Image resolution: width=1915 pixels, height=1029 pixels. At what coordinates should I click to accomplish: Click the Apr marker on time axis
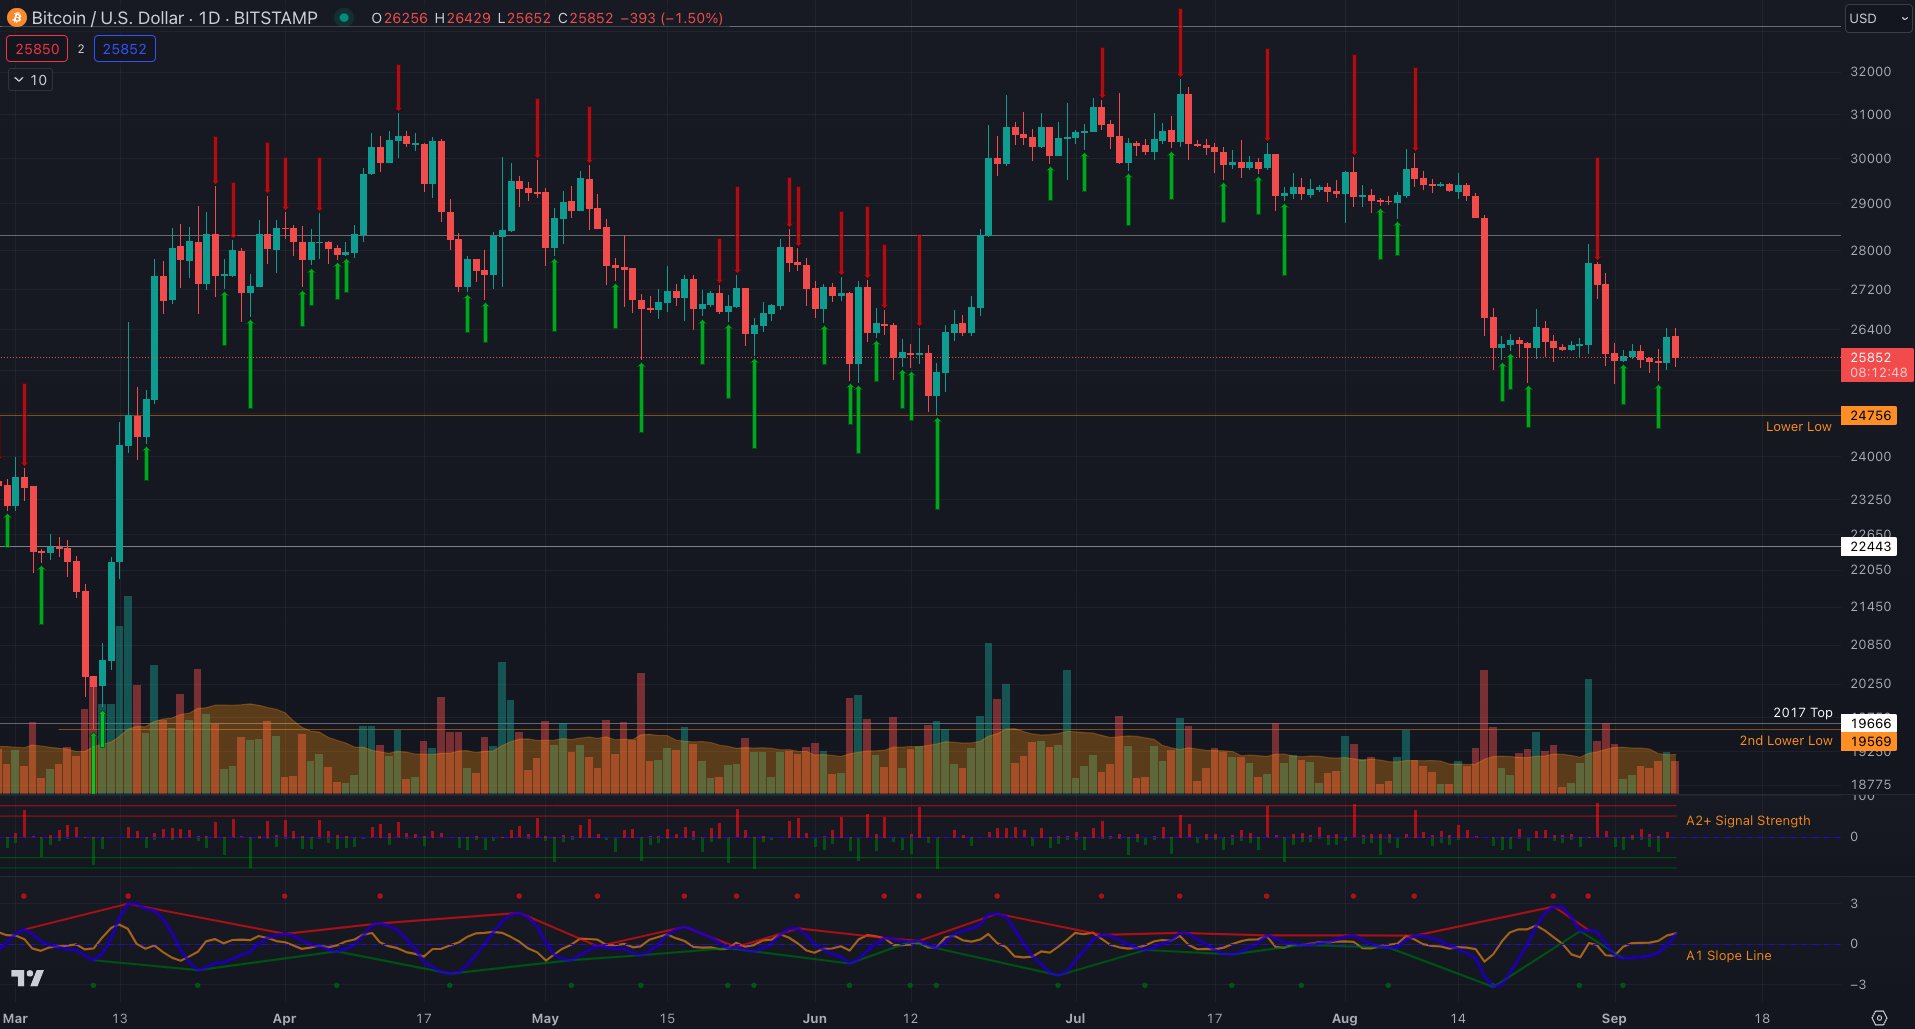pyautogui.click(x=284, y=1018)
